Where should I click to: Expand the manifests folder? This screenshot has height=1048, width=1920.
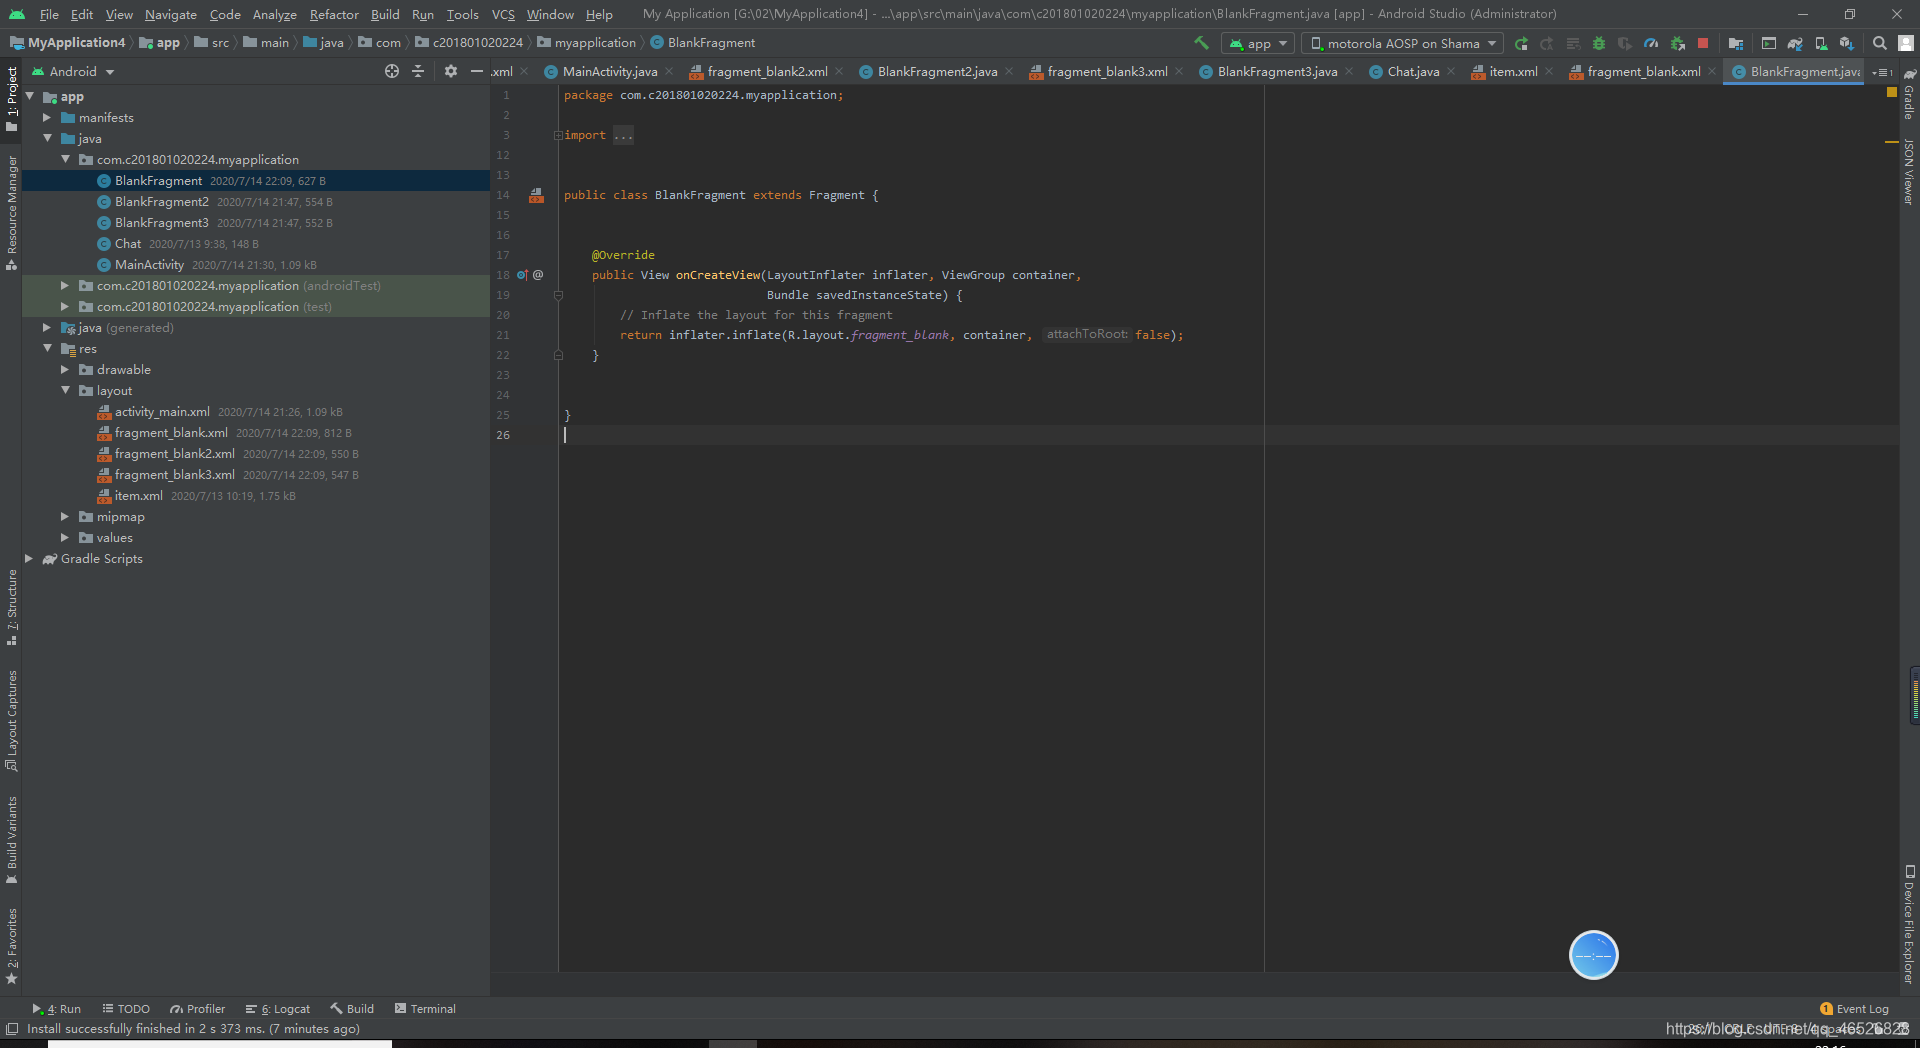47,117
